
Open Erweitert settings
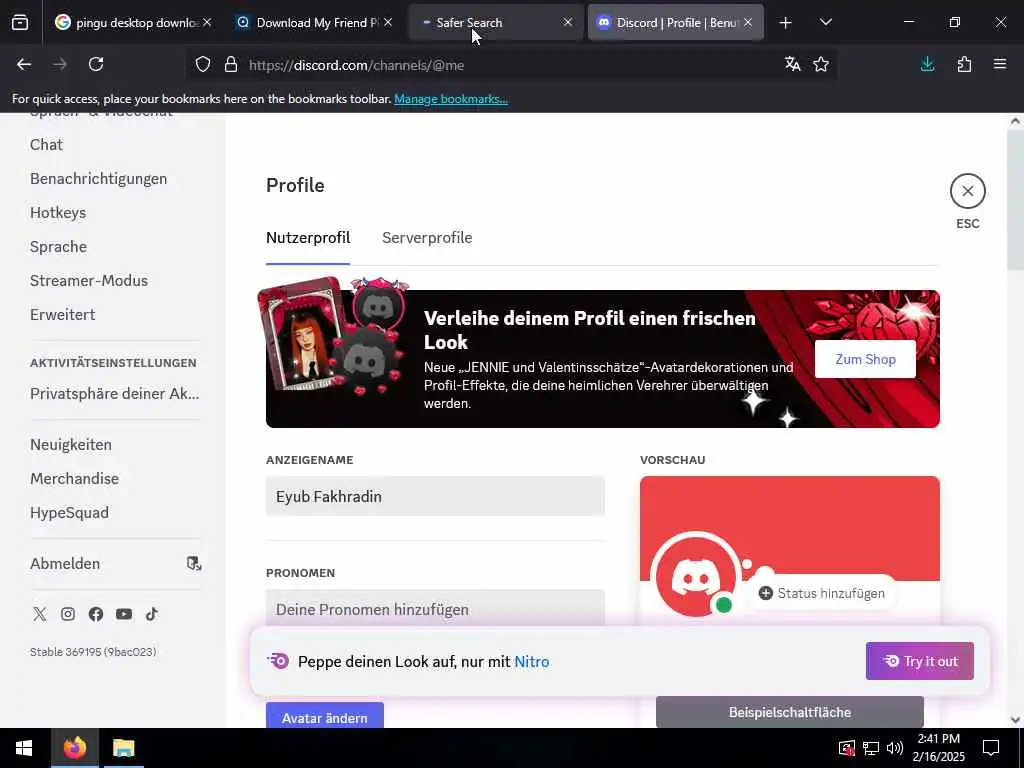tap(63, 314)
